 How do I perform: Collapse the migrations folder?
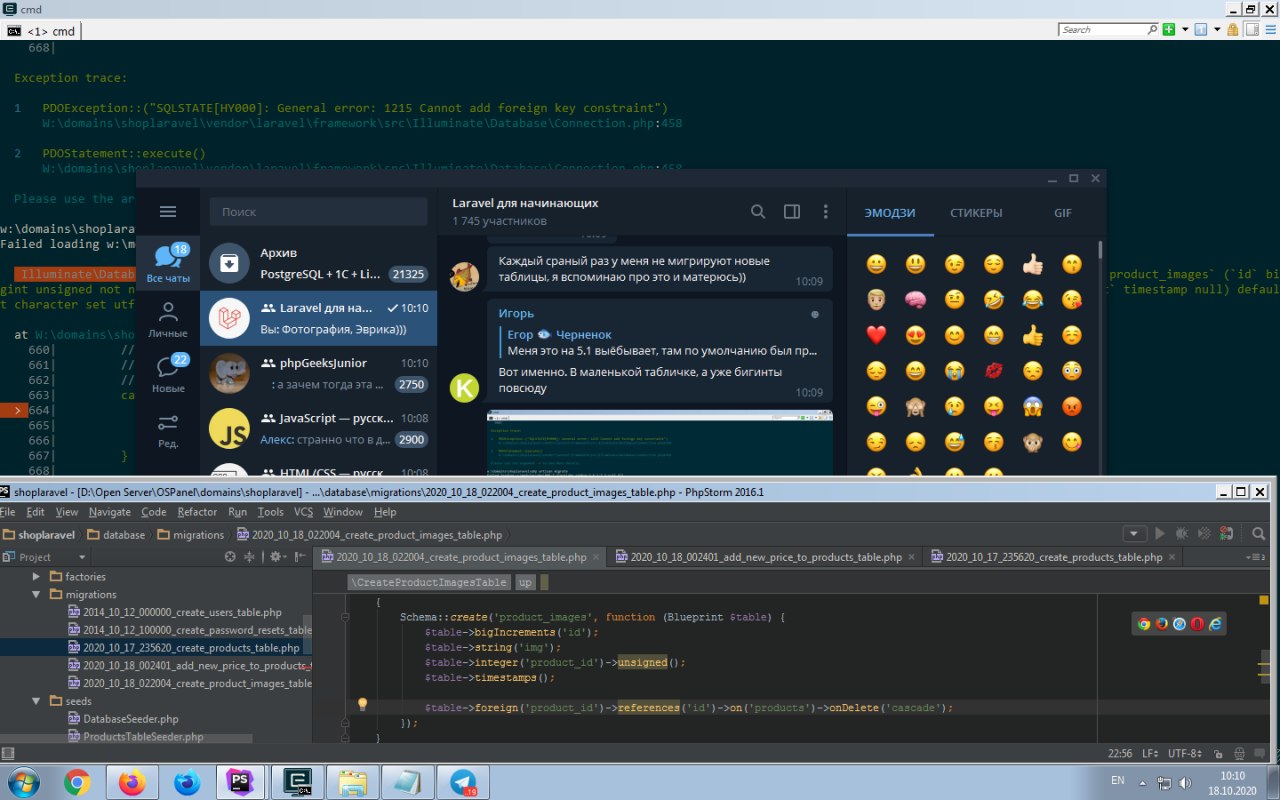point(37,594)
